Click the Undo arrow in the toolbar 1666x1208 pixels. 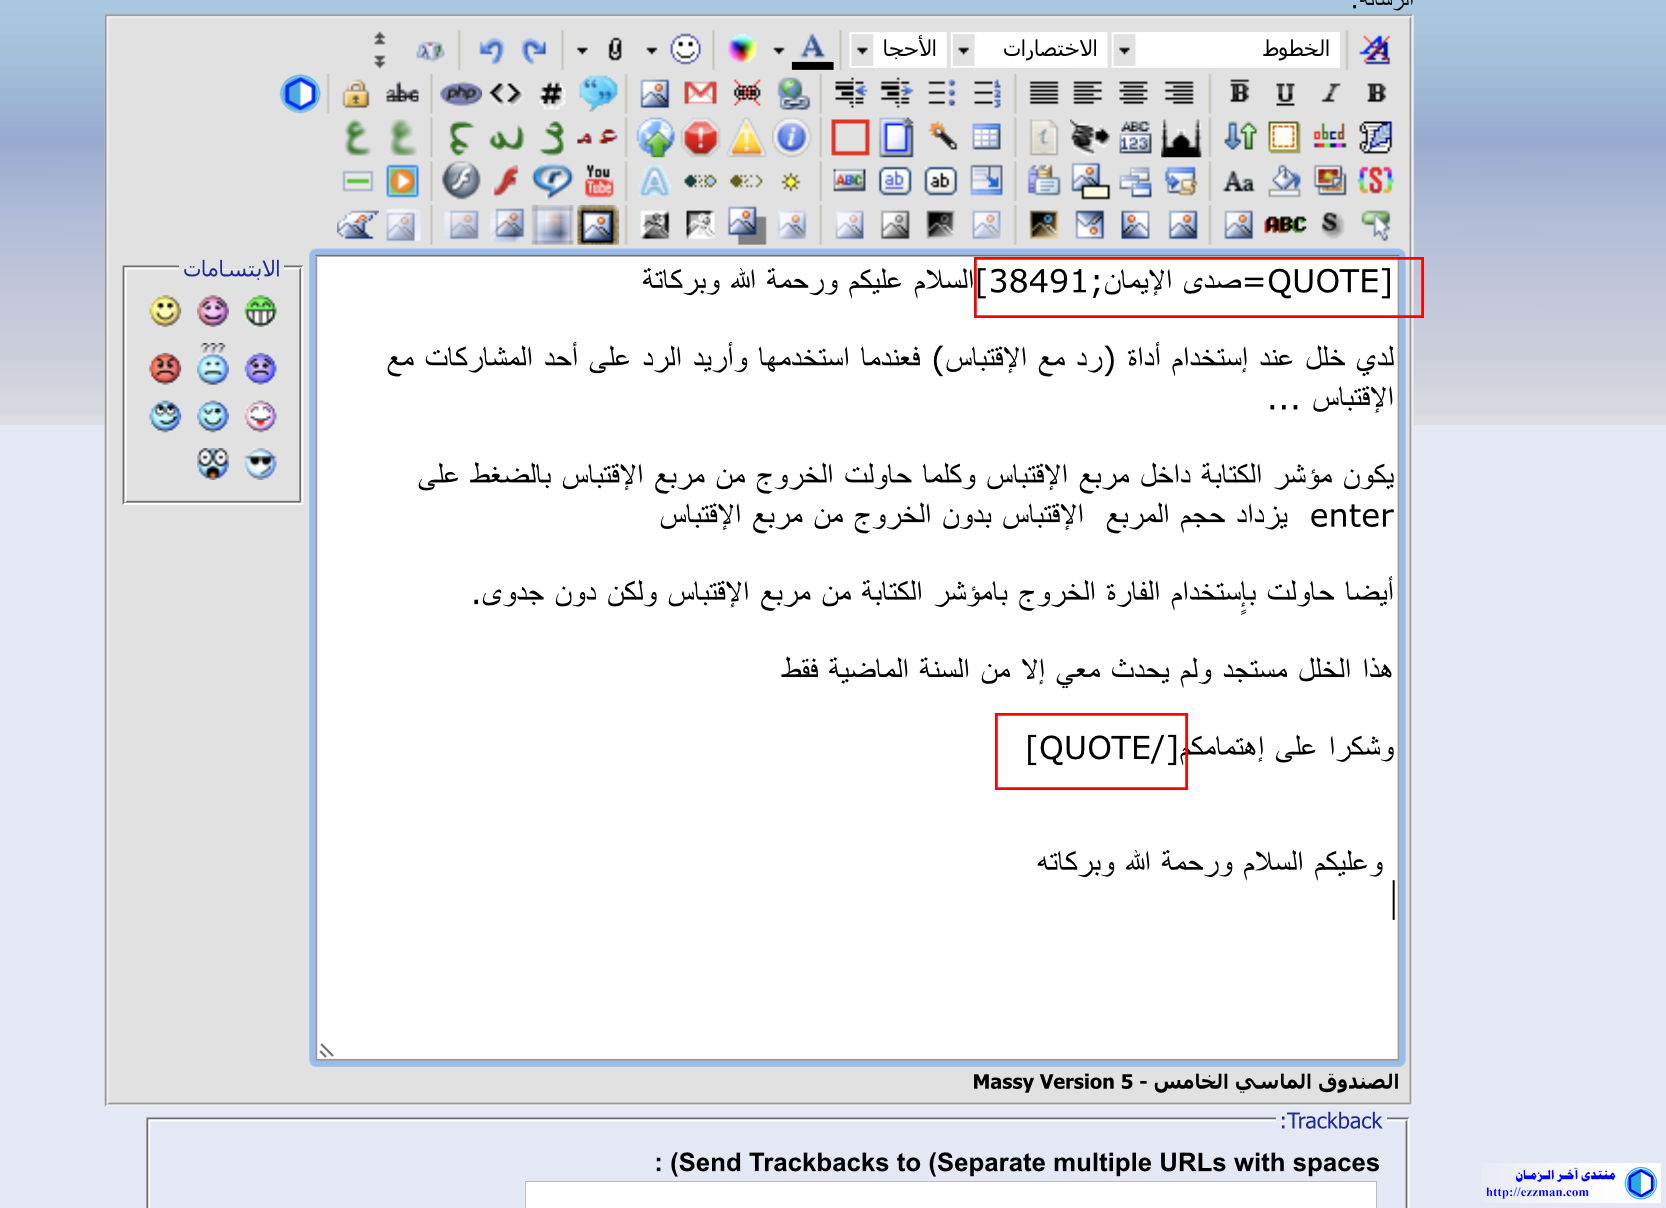[490, 49]
